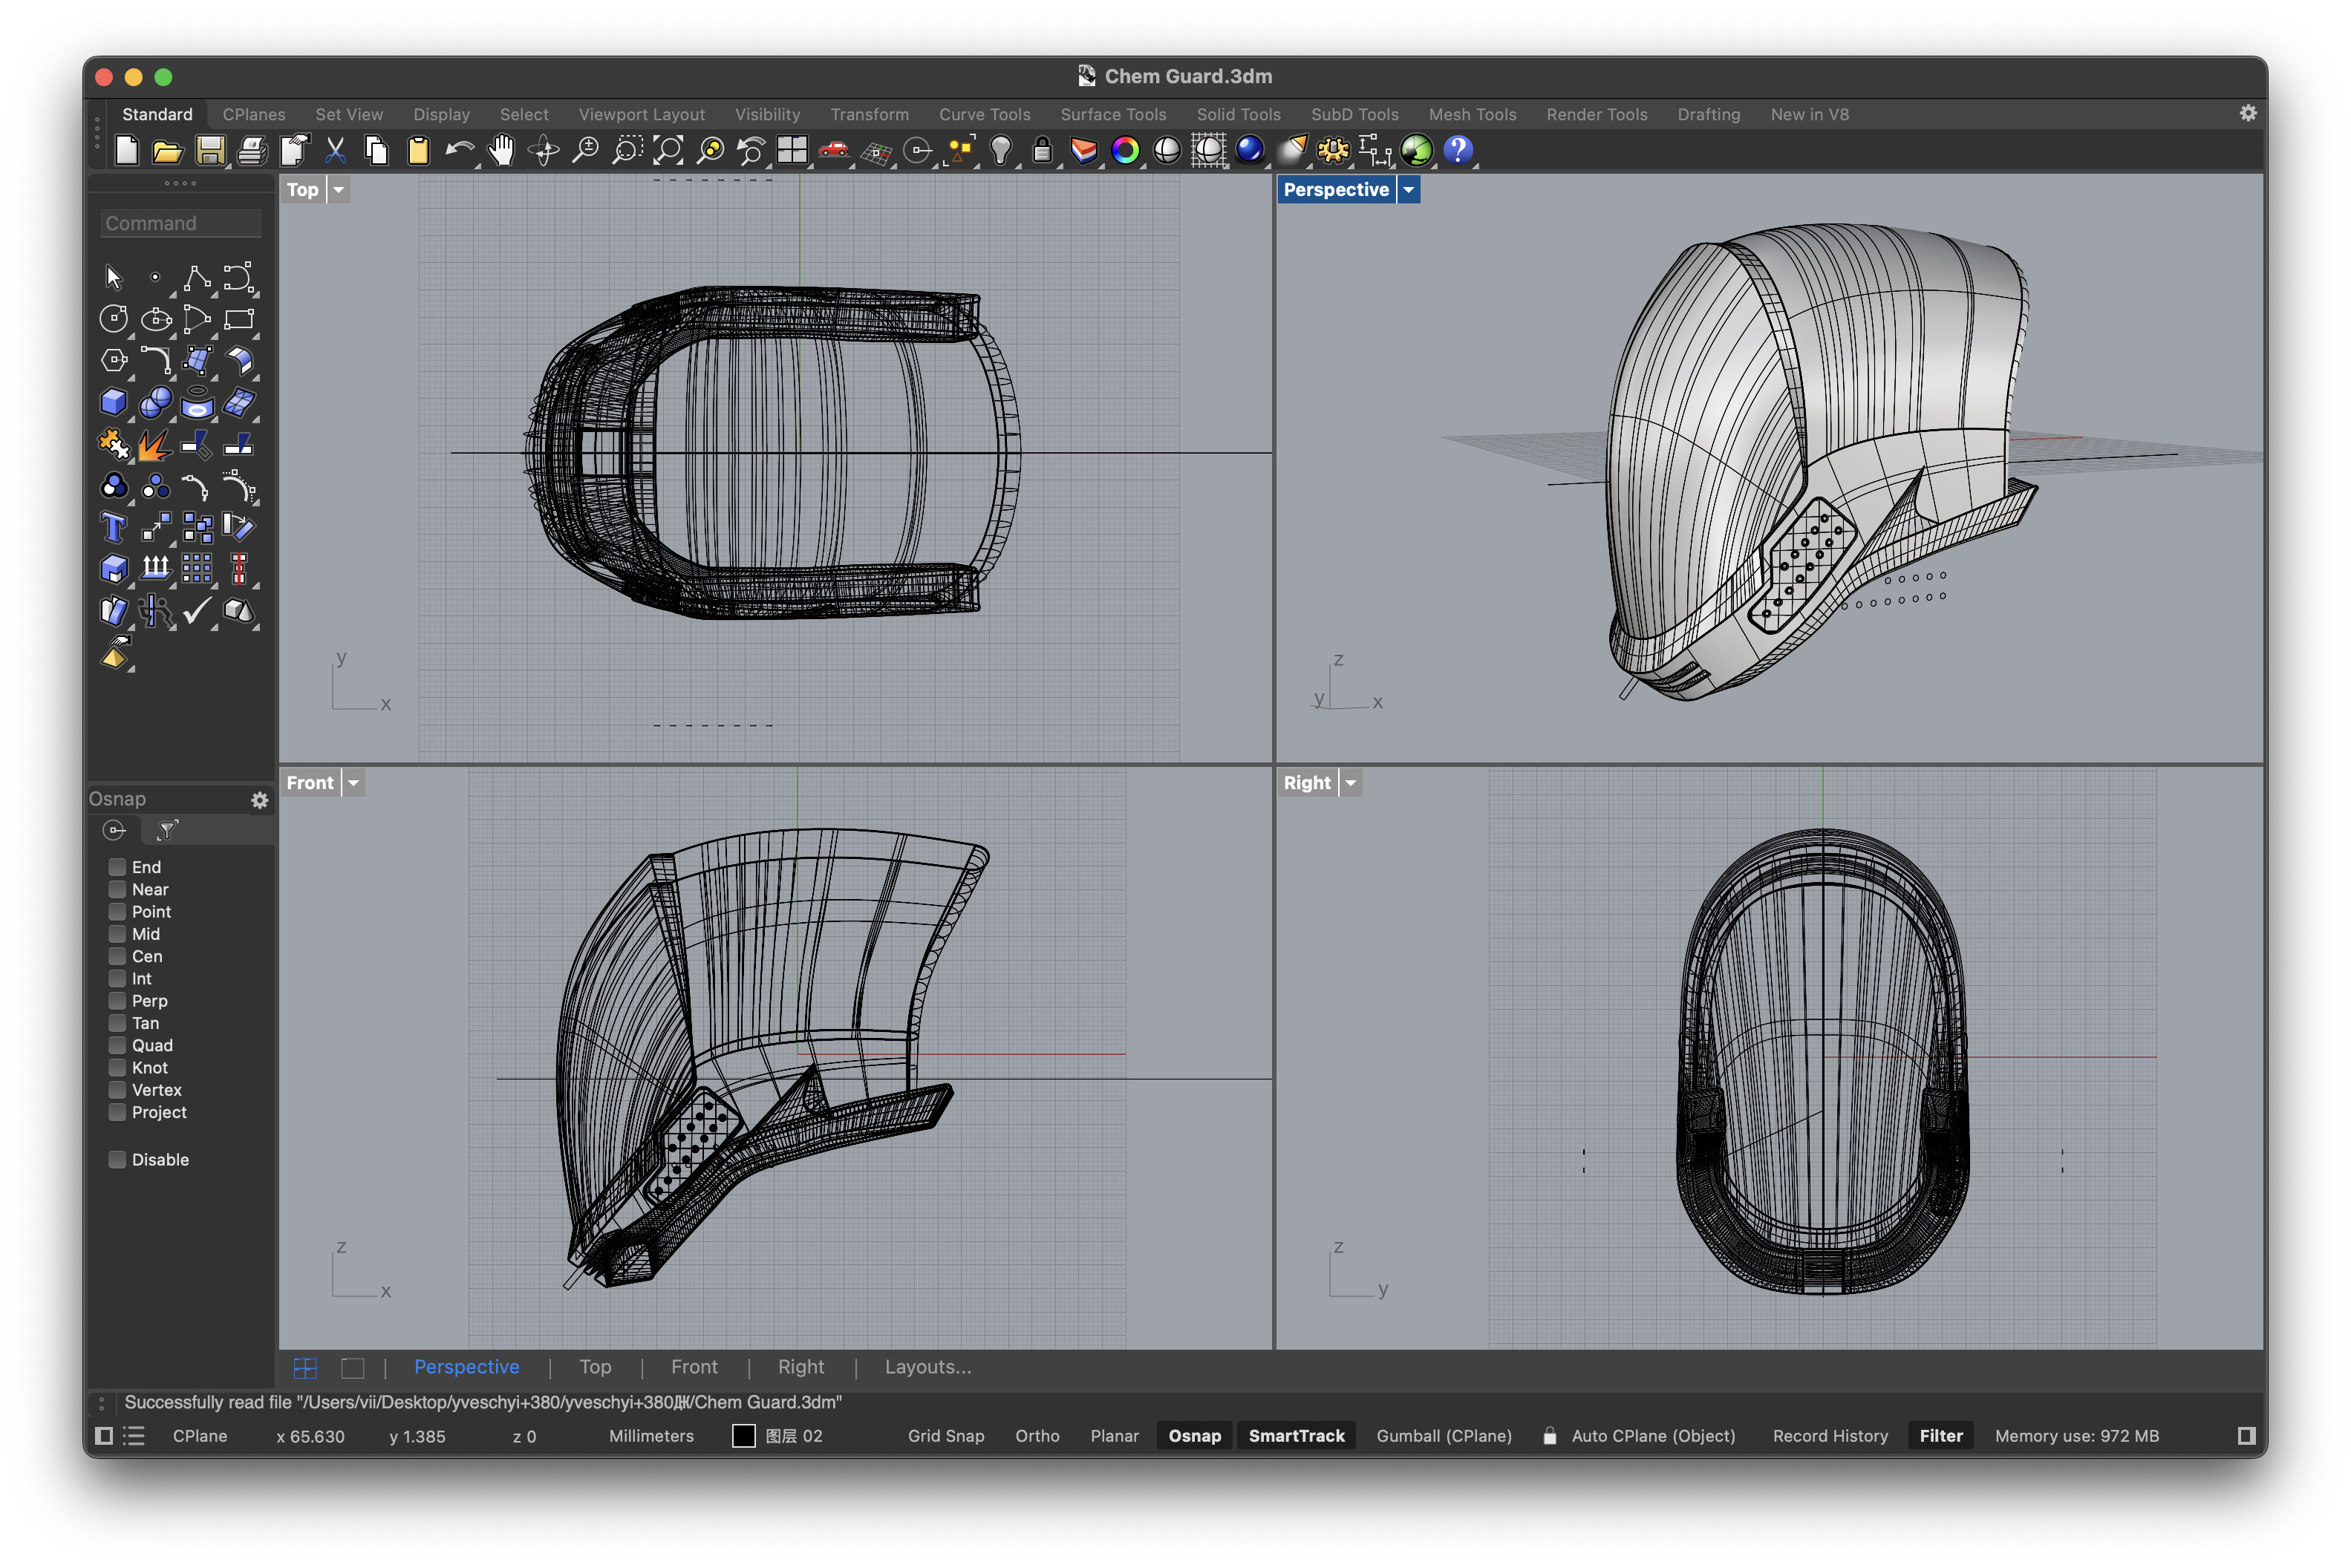
Task: Toggle Grid Snap in status bar
Action: coord(945,1436)
